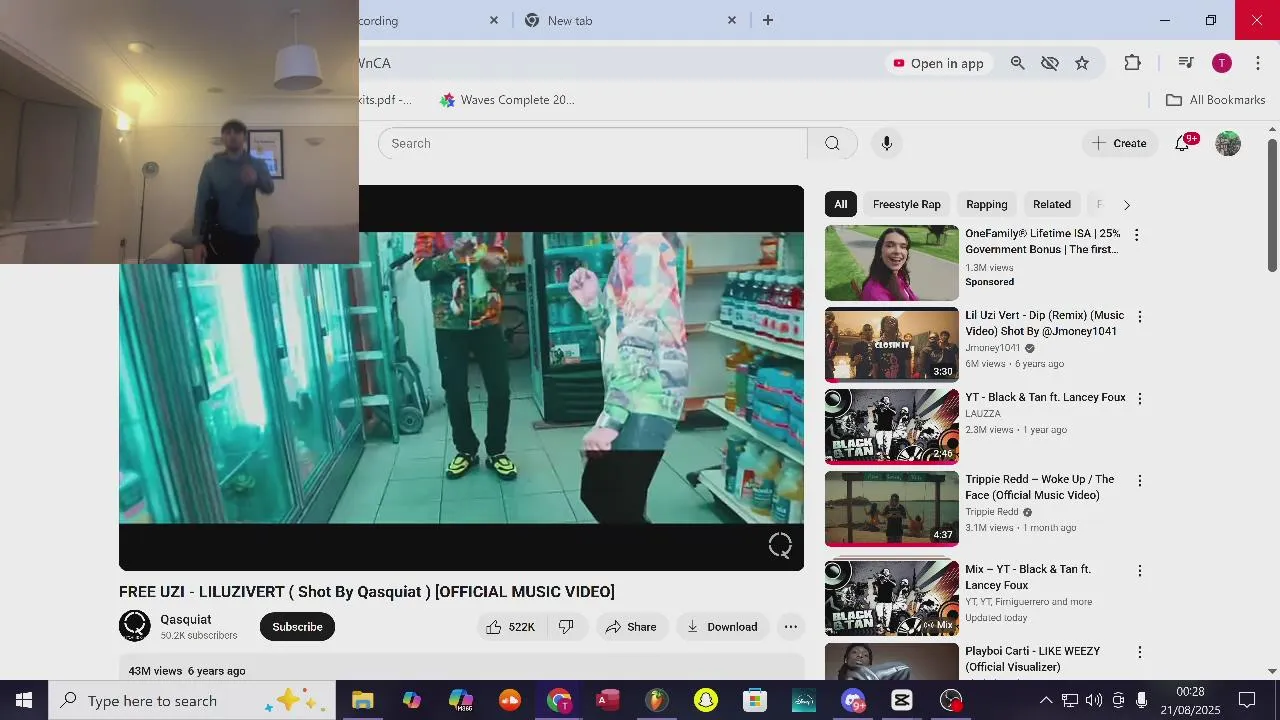Click the Create button
Viewport: 1280px width, 720px height.
coord(1119,143)
